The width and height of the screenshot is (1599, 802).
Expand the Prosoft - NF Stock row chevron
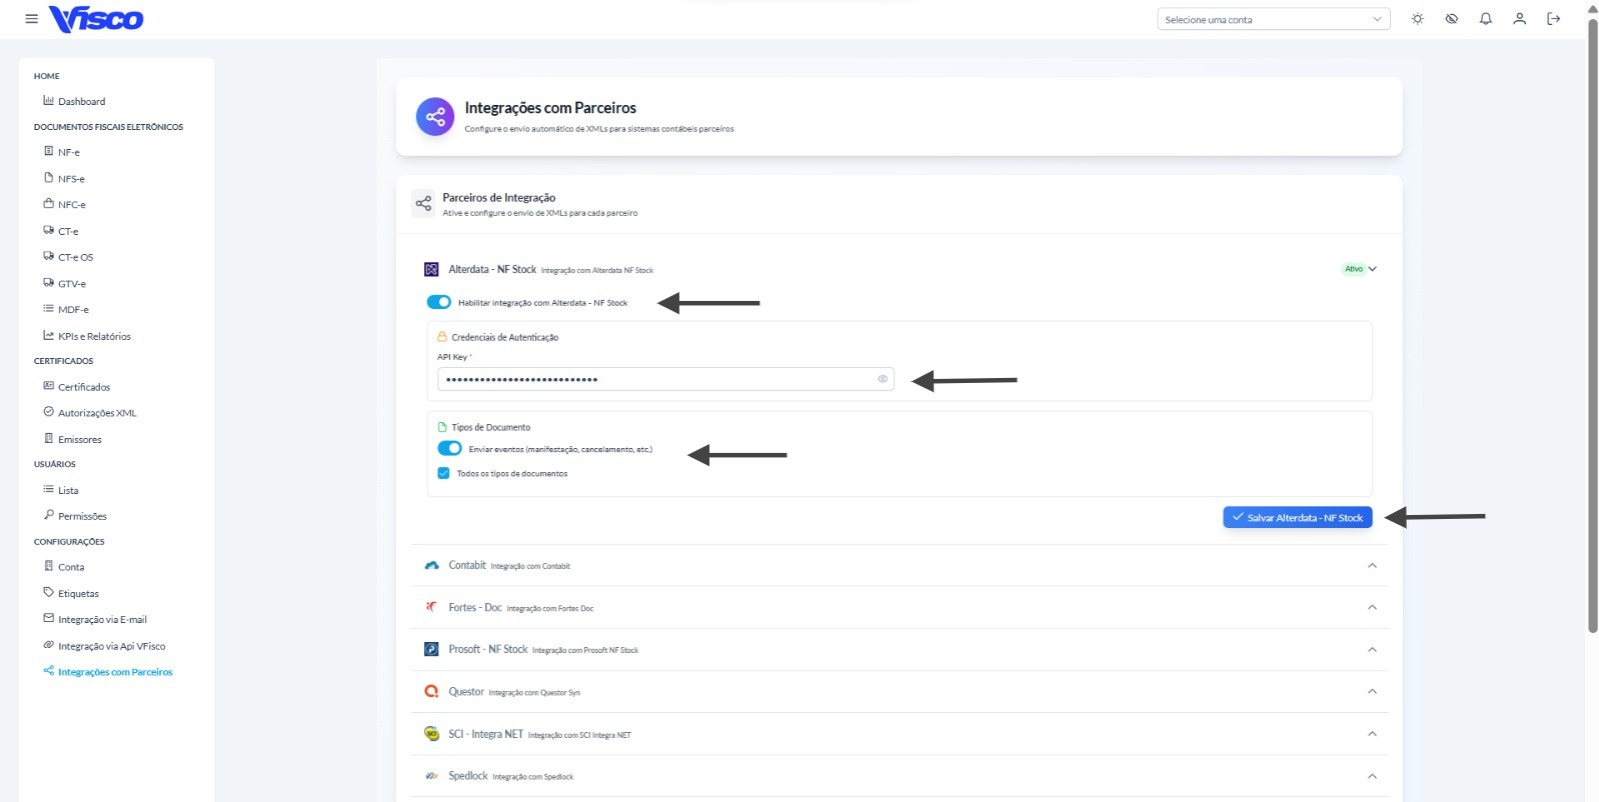pyautogui.click(x=1372, y=649)
